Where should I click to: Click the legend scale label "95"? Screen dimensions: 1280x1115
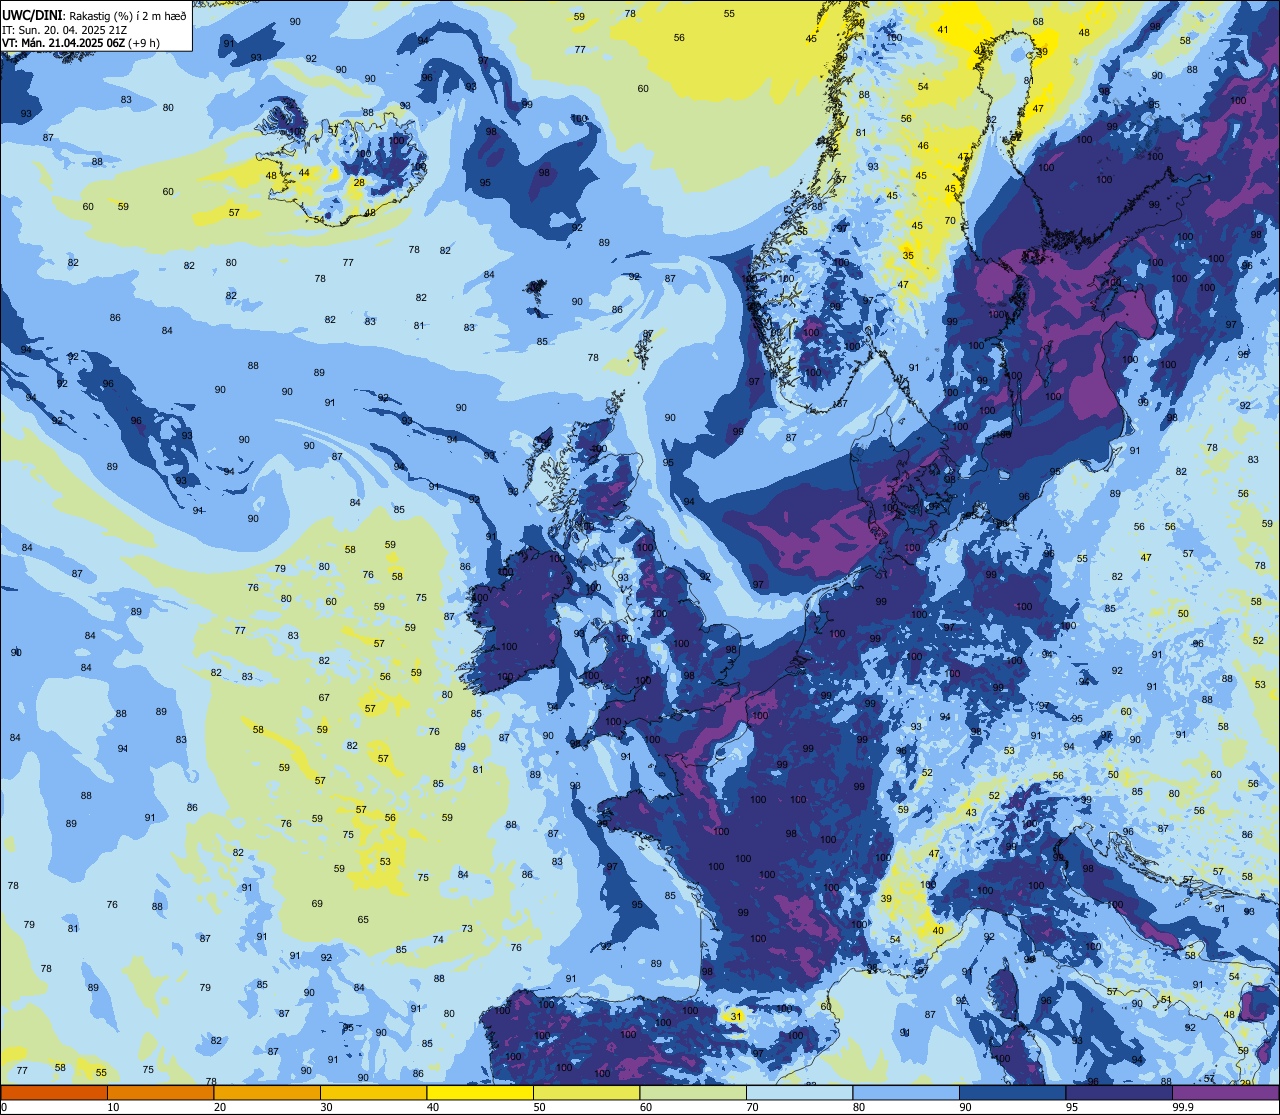click(x=1072, y=1107)
